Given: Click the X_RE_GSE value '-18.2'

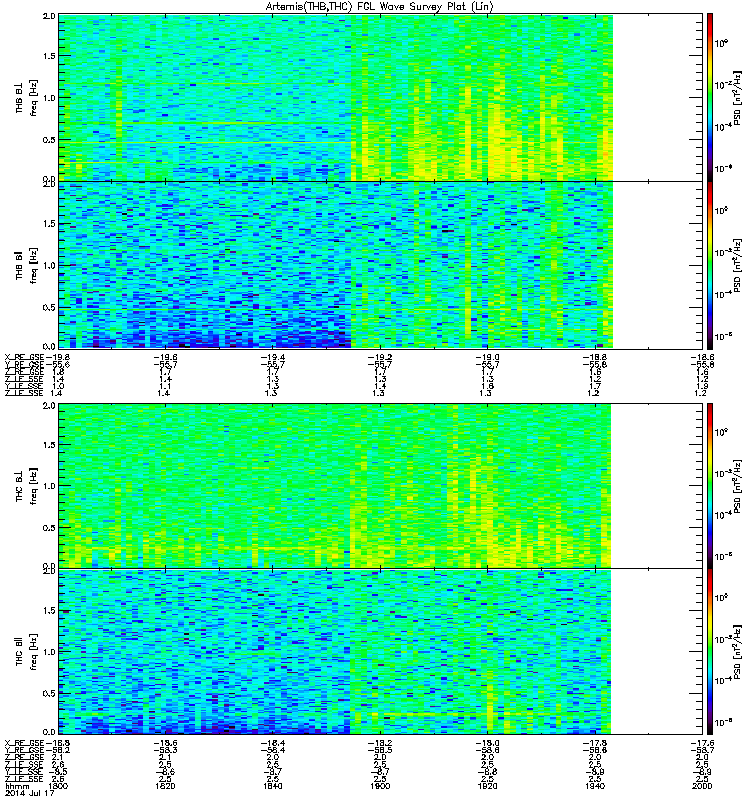Looking at the screenshot, I should [381, 743].
